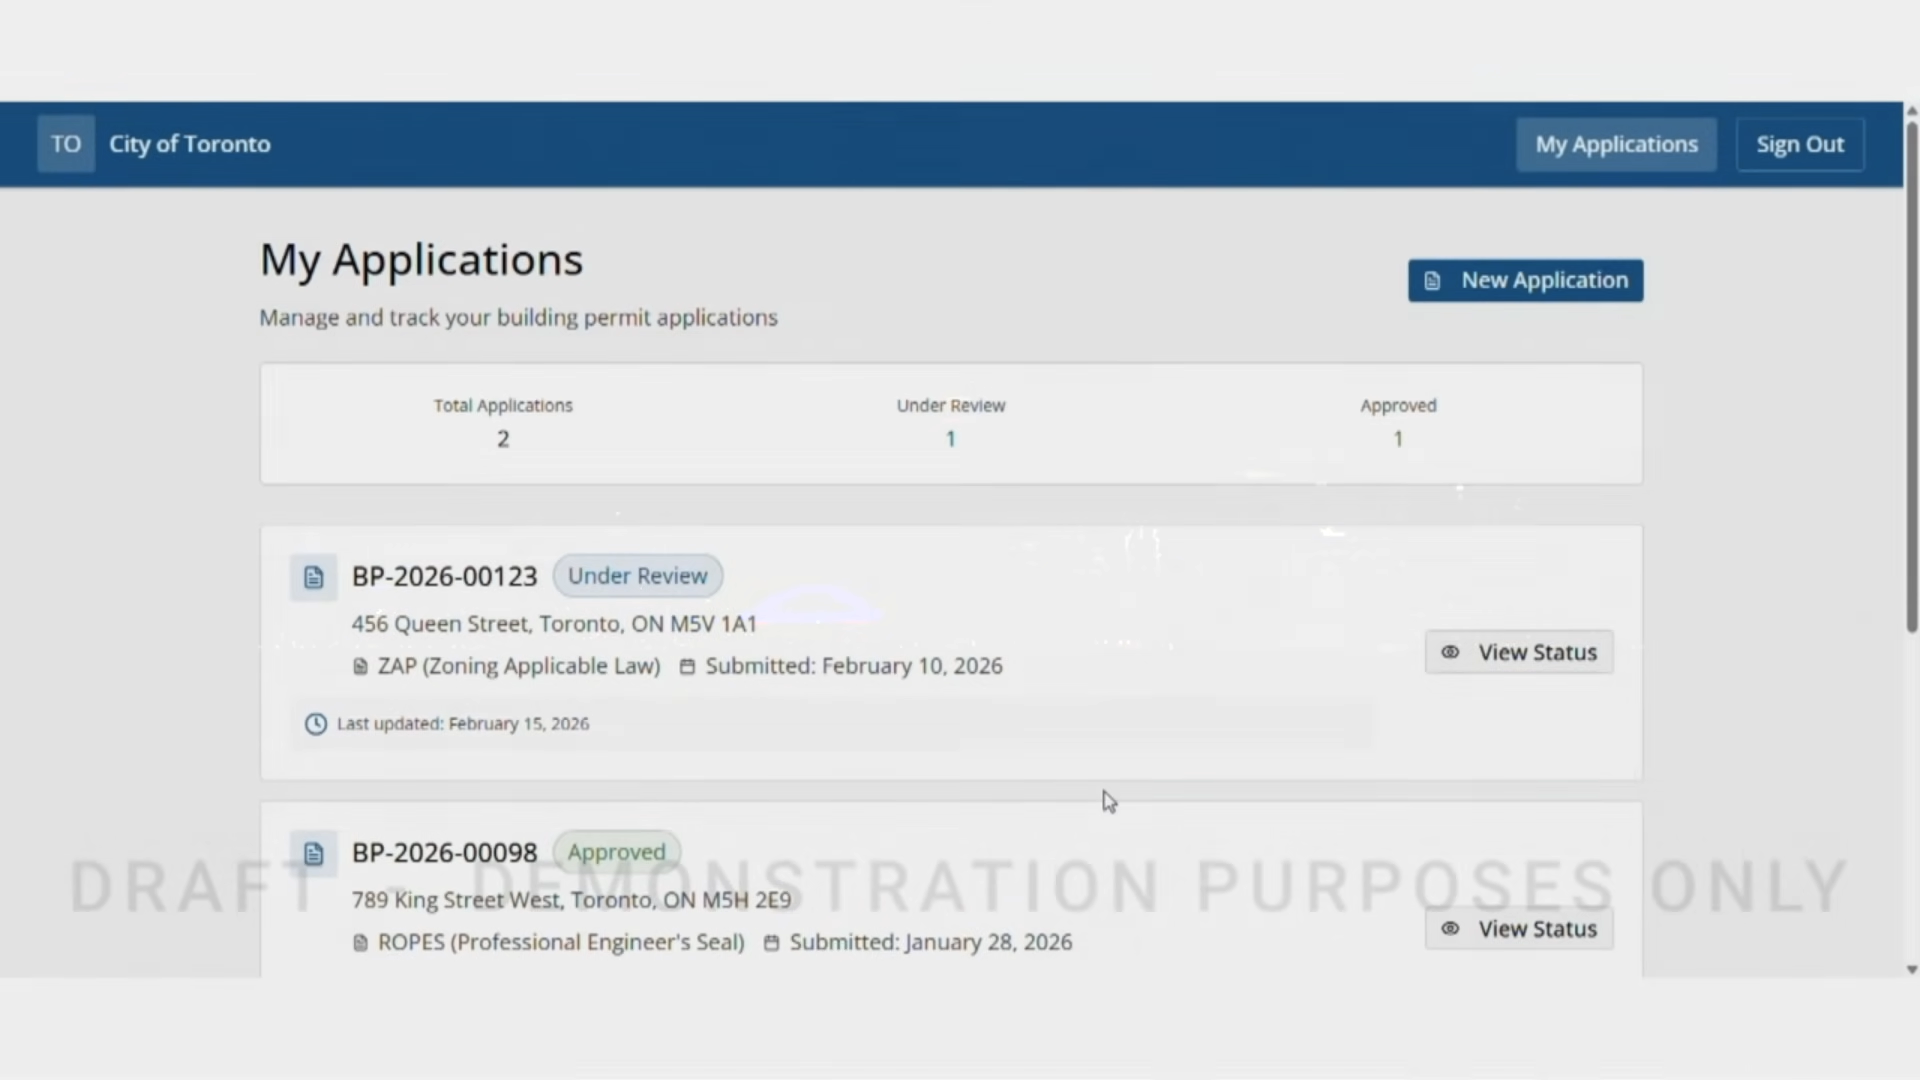Select ROPES (Professional Engineer's Seal) text

click(x=561, y=942)
